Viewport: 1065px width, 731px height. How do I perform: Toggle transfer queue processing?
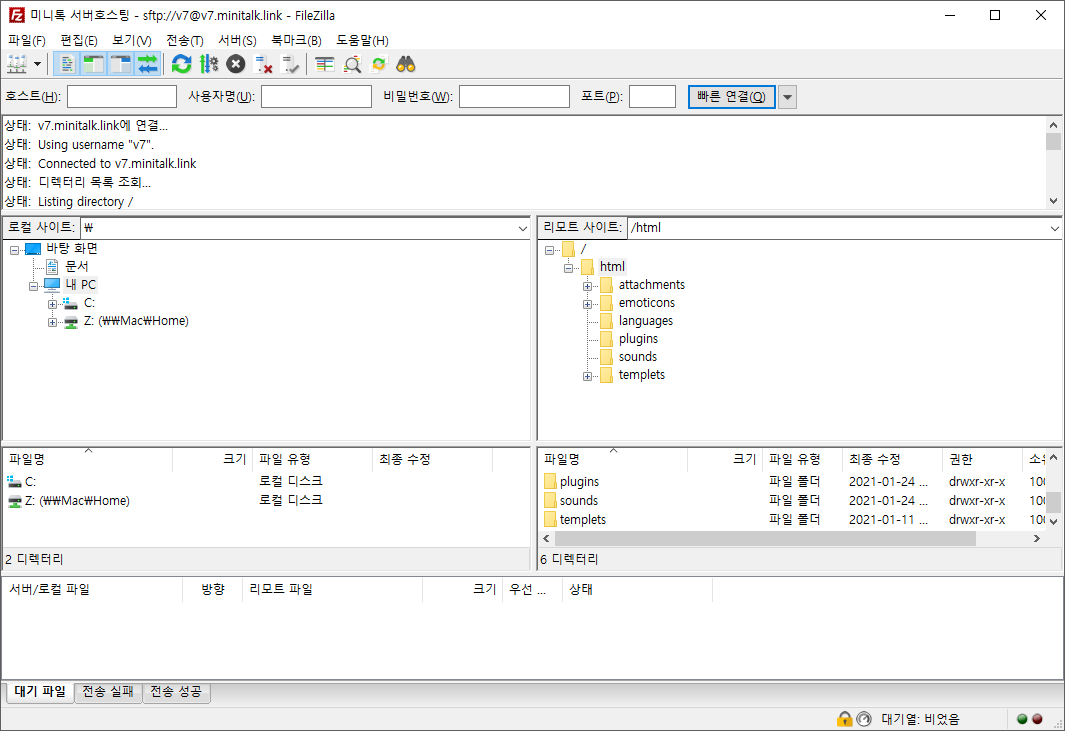[x=209, y=65]
